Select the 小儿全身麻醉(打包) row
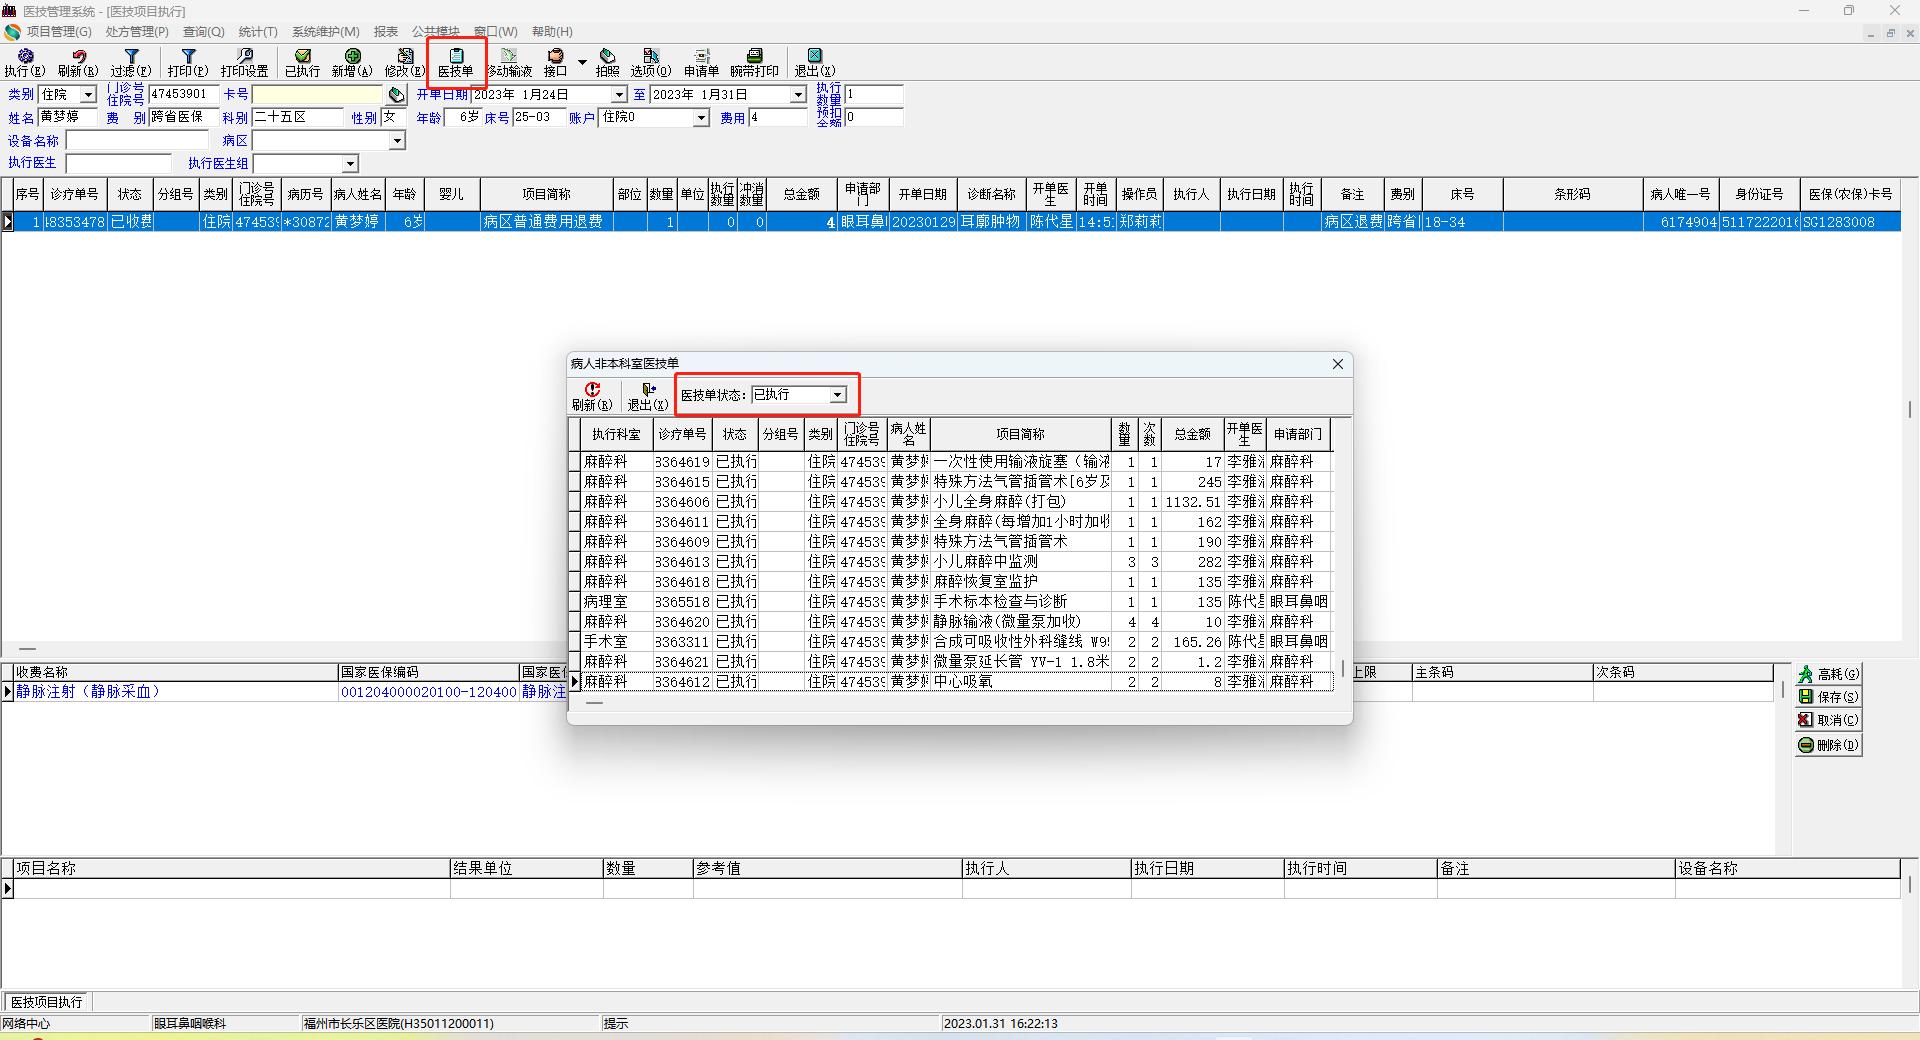 pos(956,502)
